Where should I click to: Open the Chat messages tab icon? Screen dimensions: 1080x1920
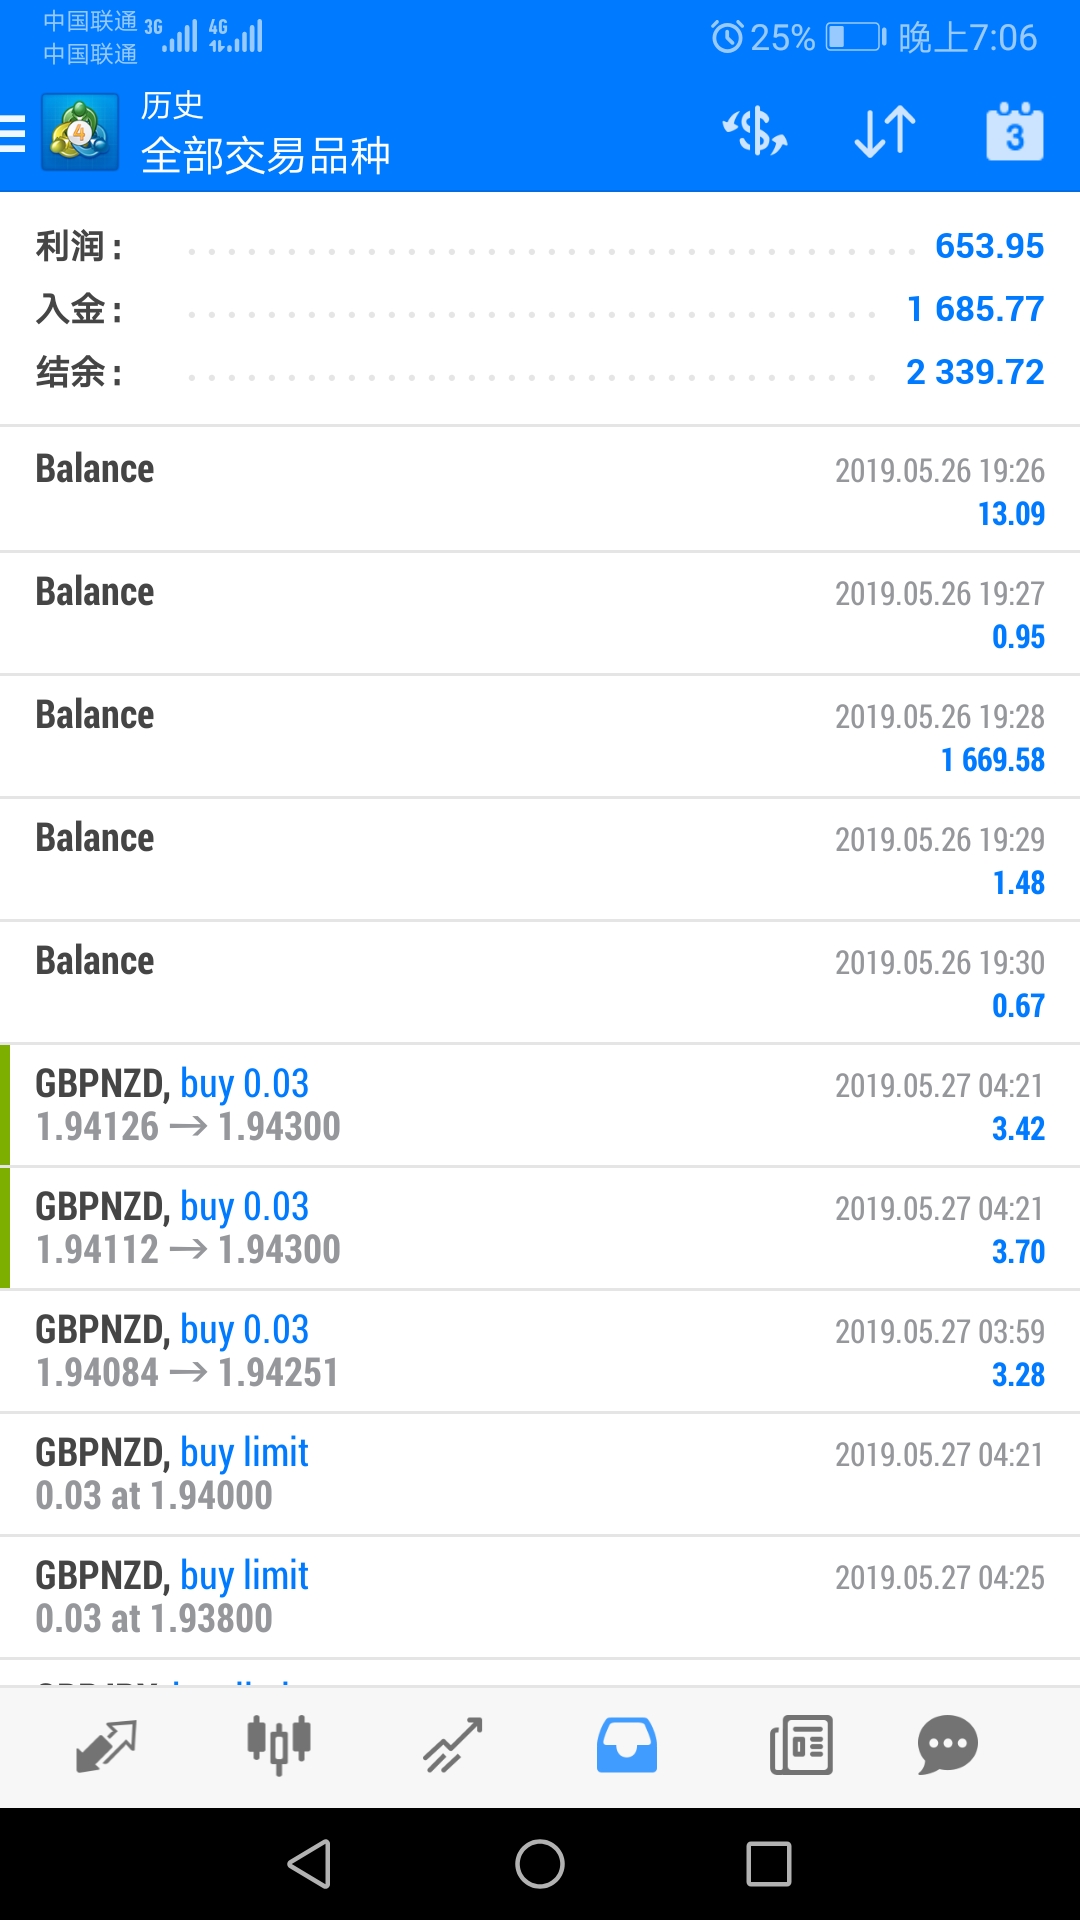tap(947, 1746)
